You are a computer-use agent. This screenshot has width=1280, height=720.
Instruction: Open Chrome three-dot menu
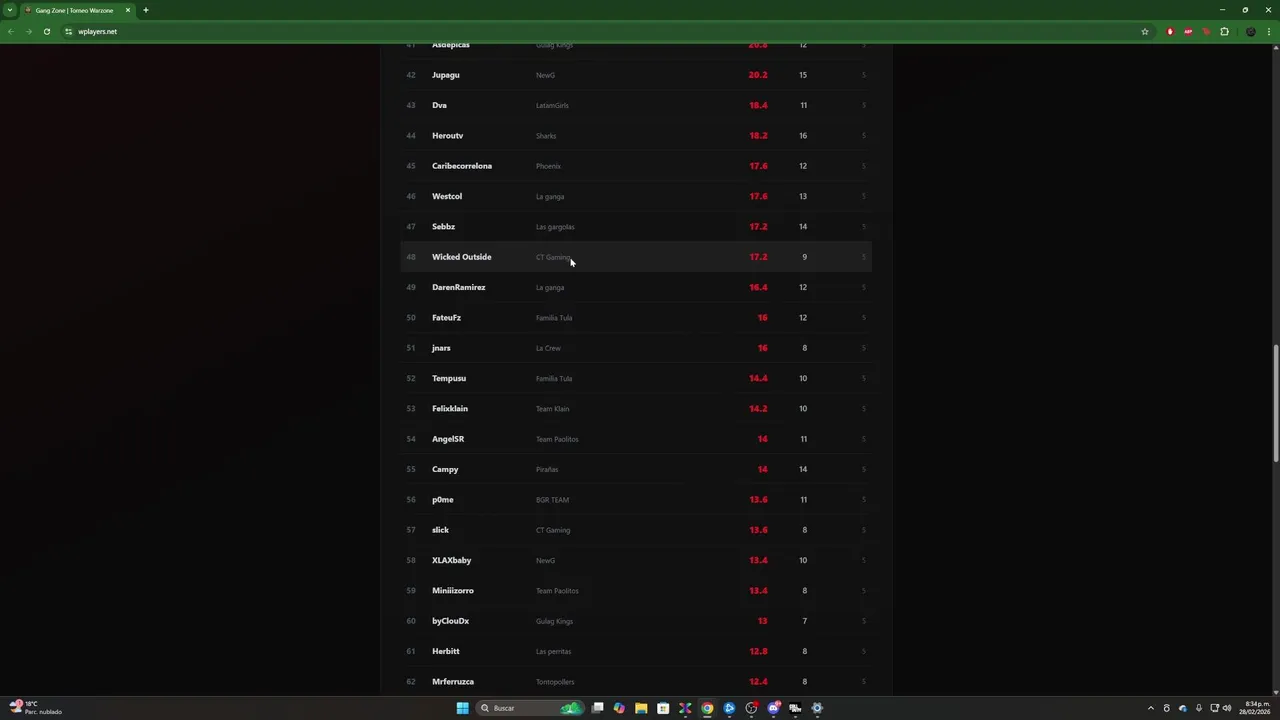[1268, 31]
